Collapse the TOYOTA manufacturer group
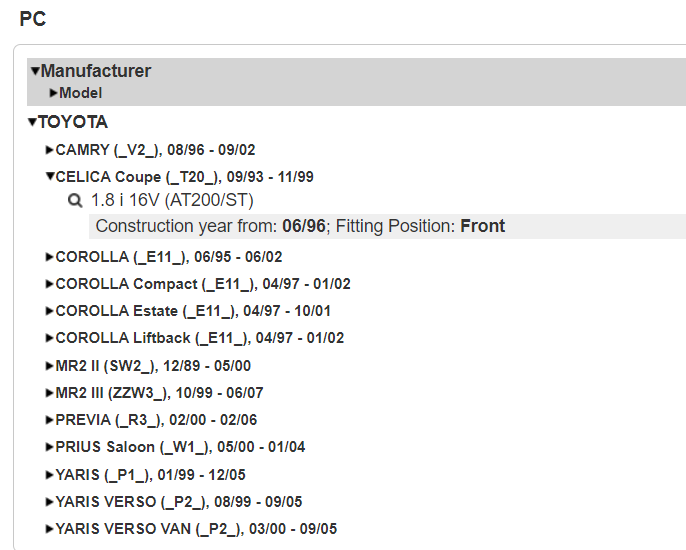The image size is (686, 550). (x=33, y=122)
